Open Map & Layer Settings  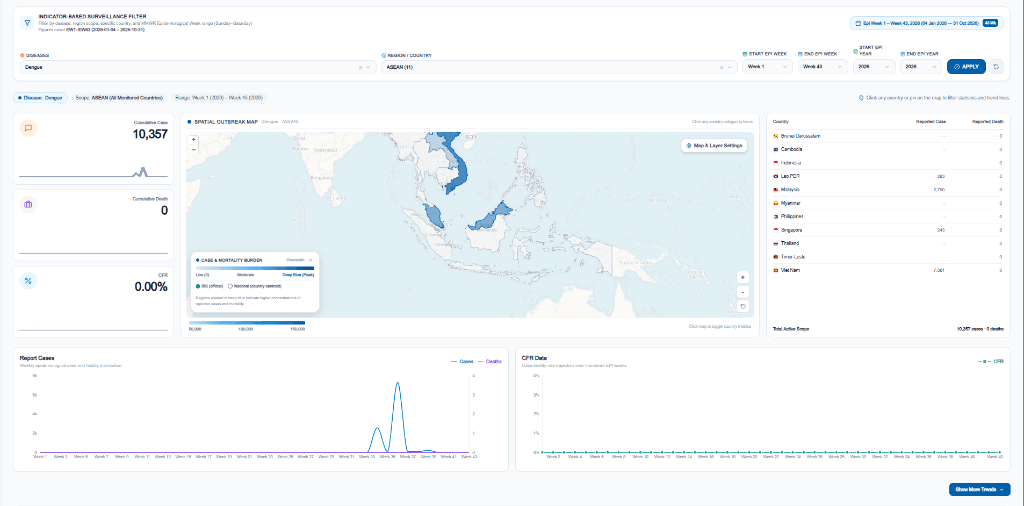(x=714, y=146)
